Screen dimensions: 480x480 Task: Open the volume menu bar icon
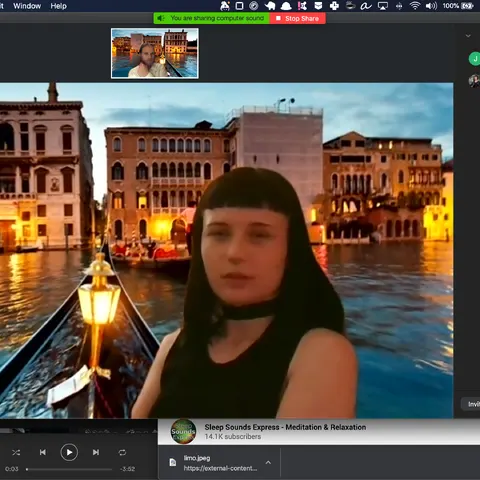click(431, 6)
